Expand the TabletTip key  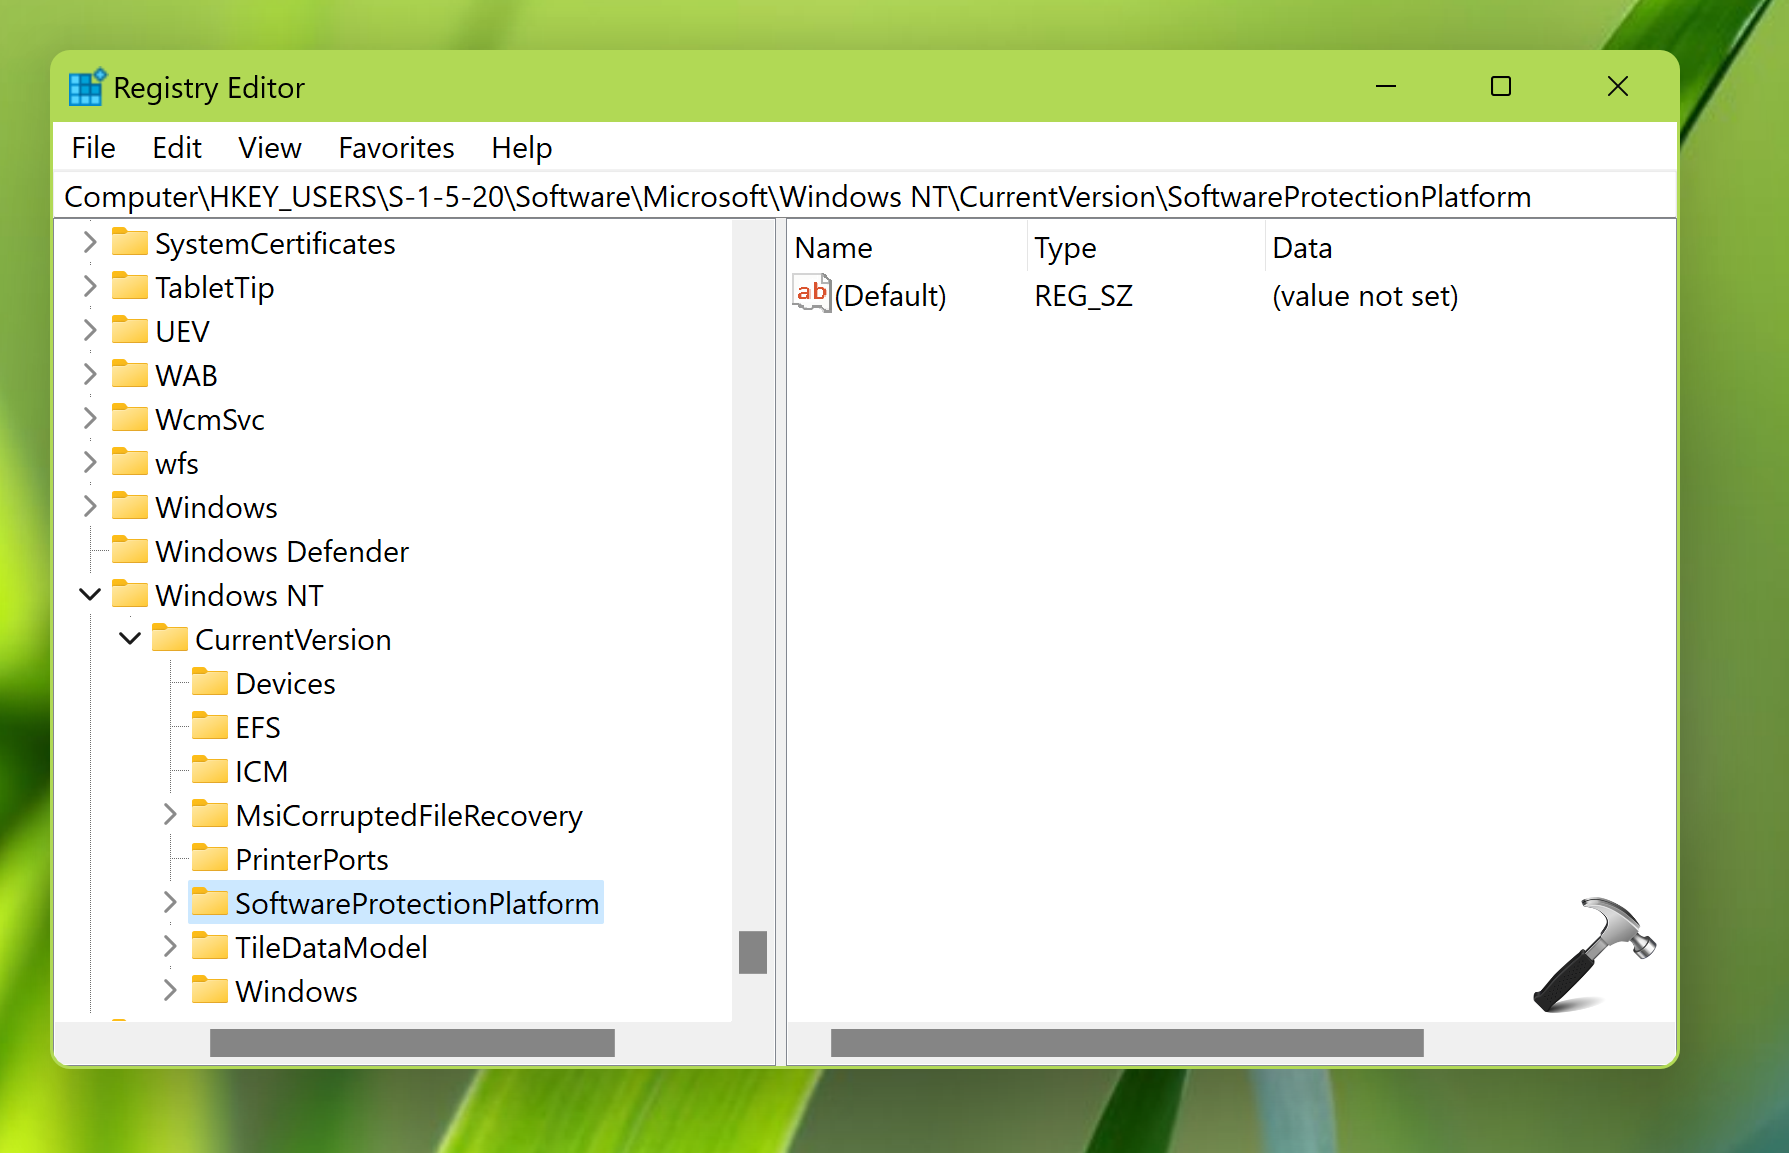coord(90,287)
